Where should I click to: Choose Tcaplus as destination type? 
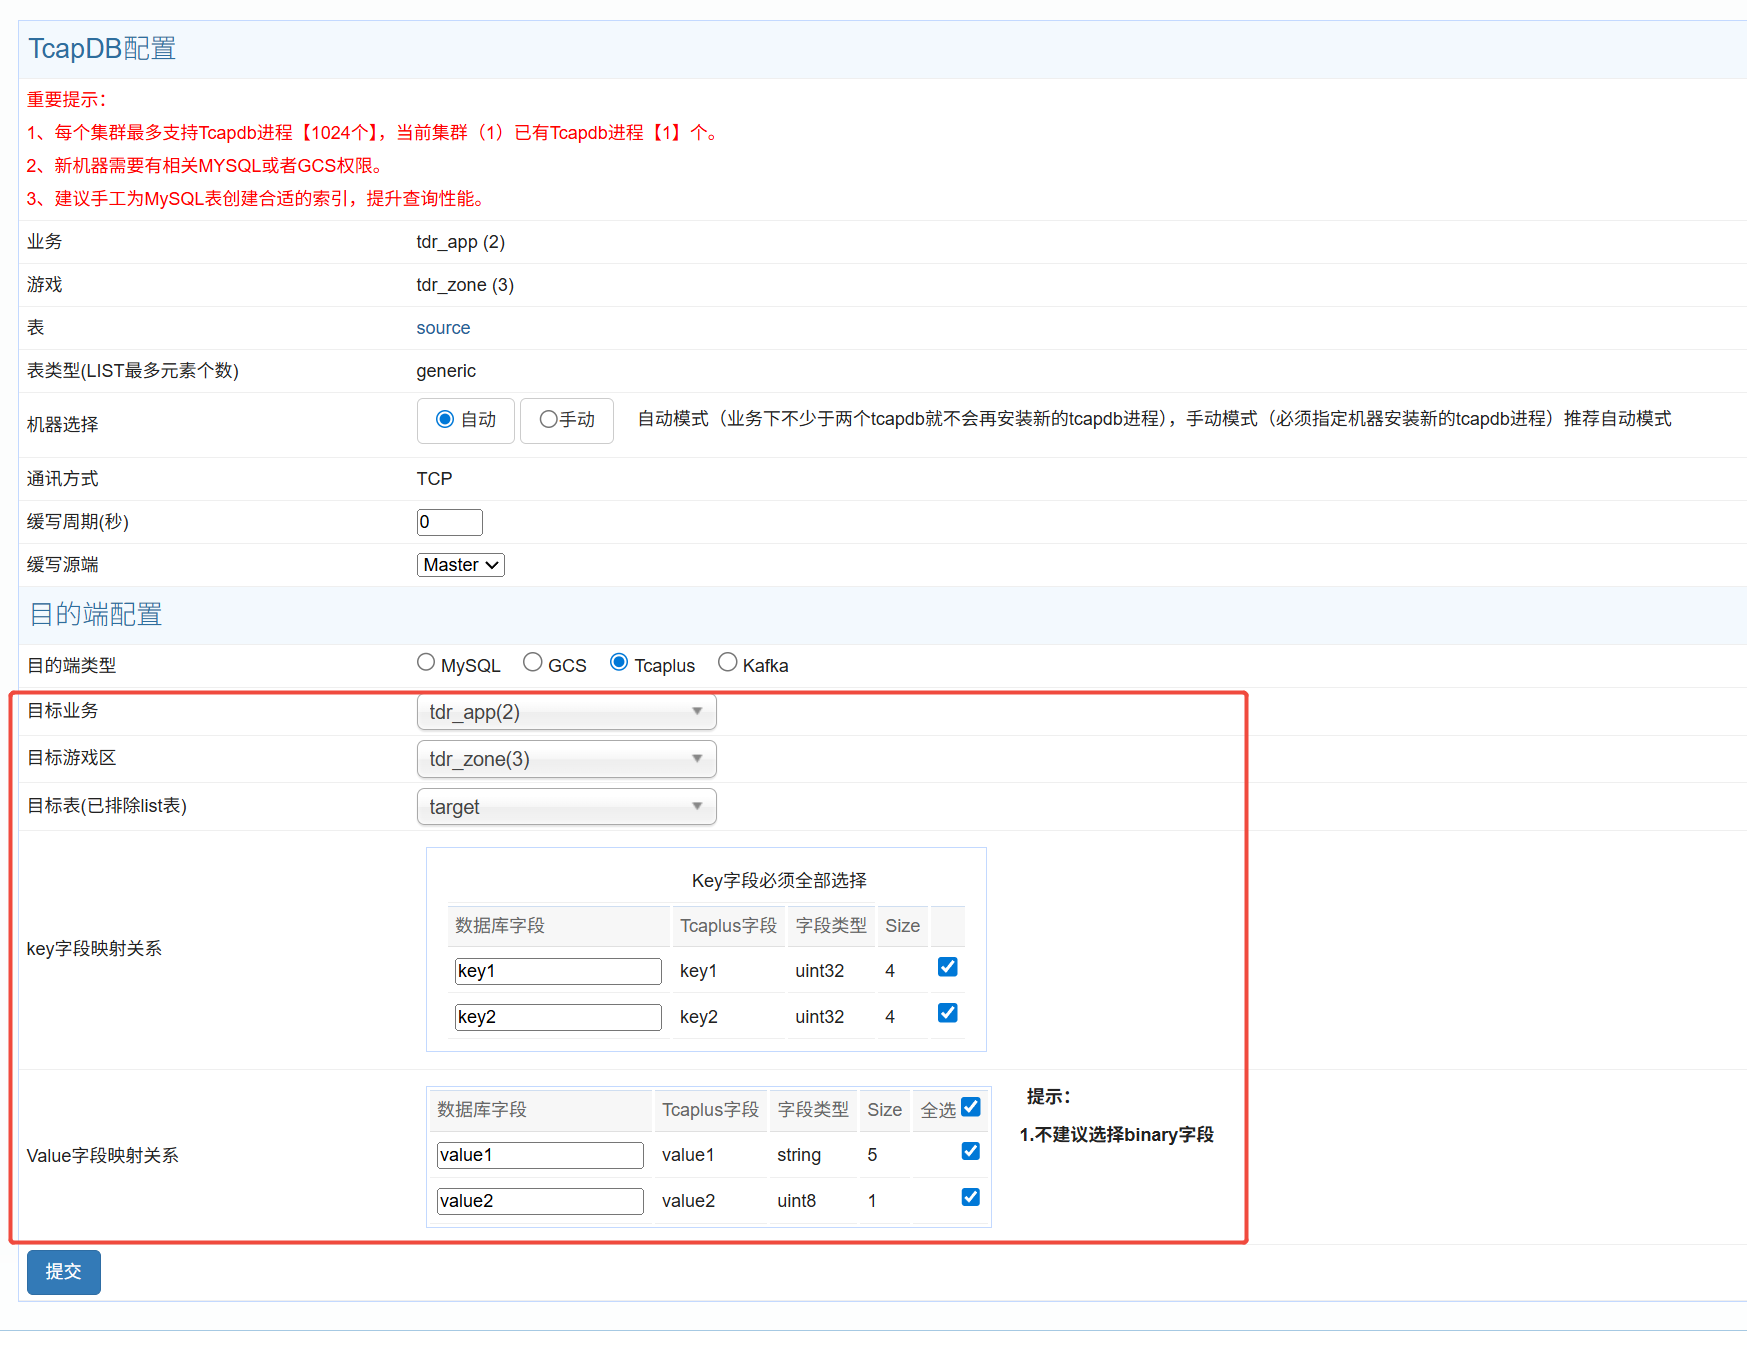pos(619,663)
